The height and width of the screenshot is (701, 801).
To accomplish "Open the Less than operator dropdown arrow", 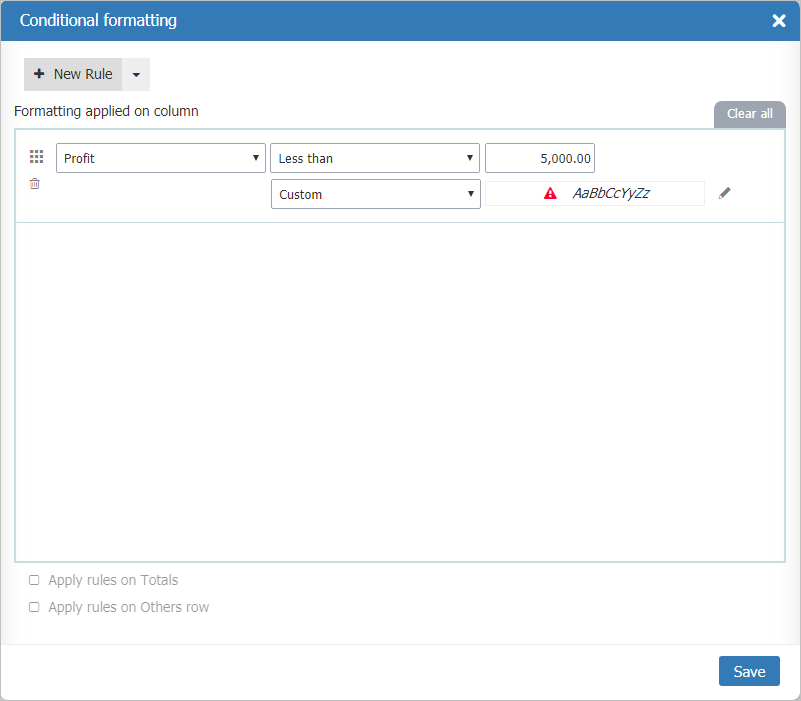I will pos(469,157).
